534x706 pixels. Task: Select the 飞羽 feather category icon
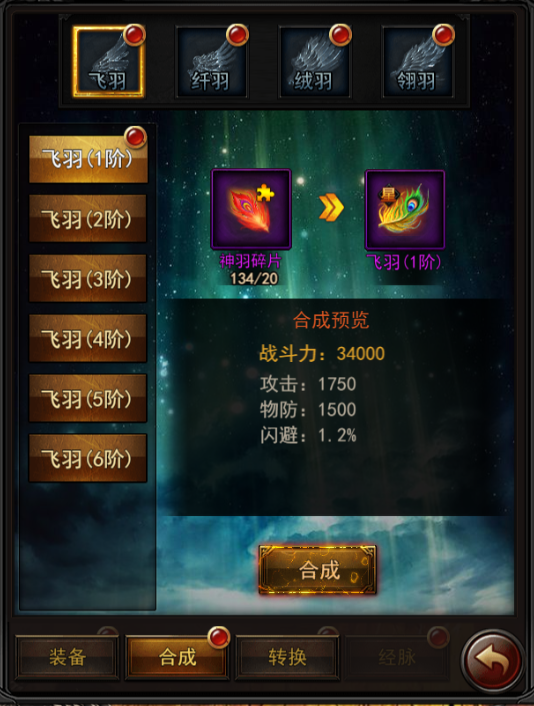pos(109,62)
